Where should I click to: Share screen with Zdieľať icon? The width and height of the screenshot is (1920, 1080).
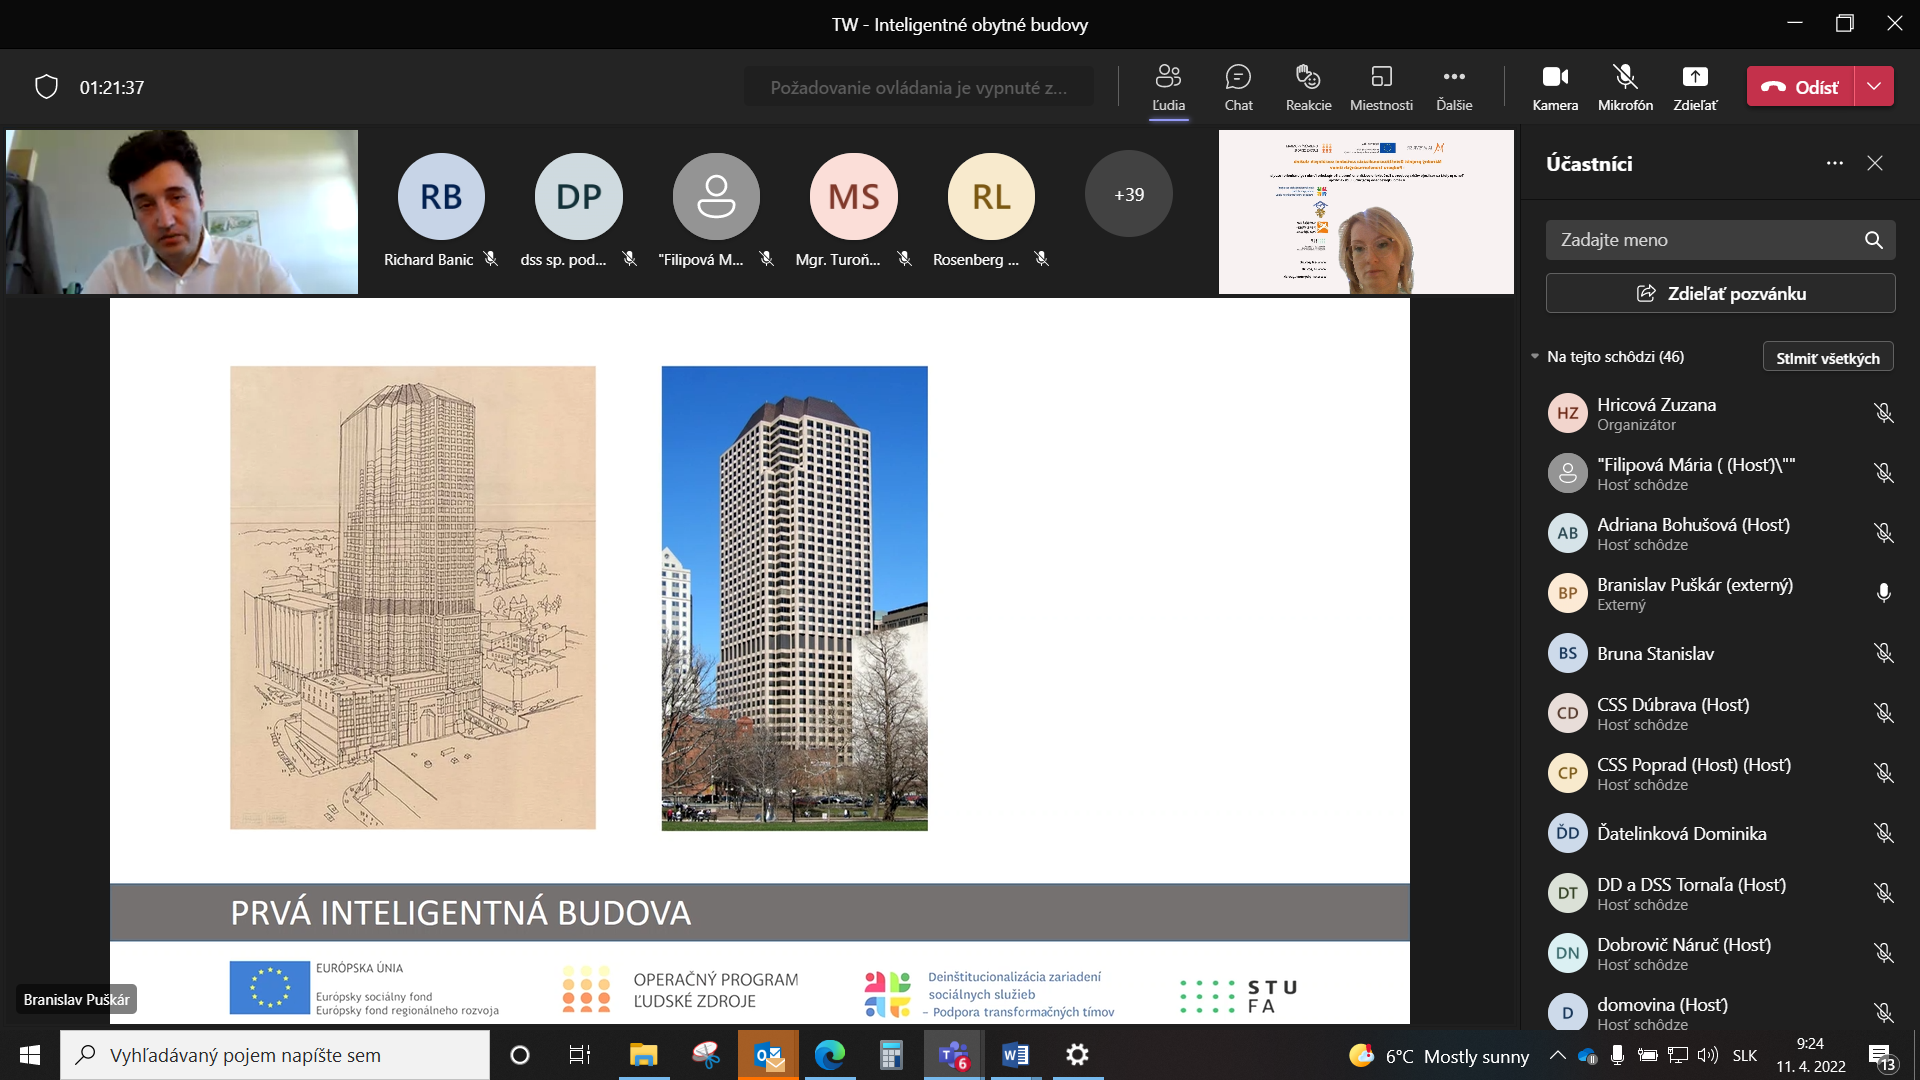pyautogui.click(x=1695, y=87)
